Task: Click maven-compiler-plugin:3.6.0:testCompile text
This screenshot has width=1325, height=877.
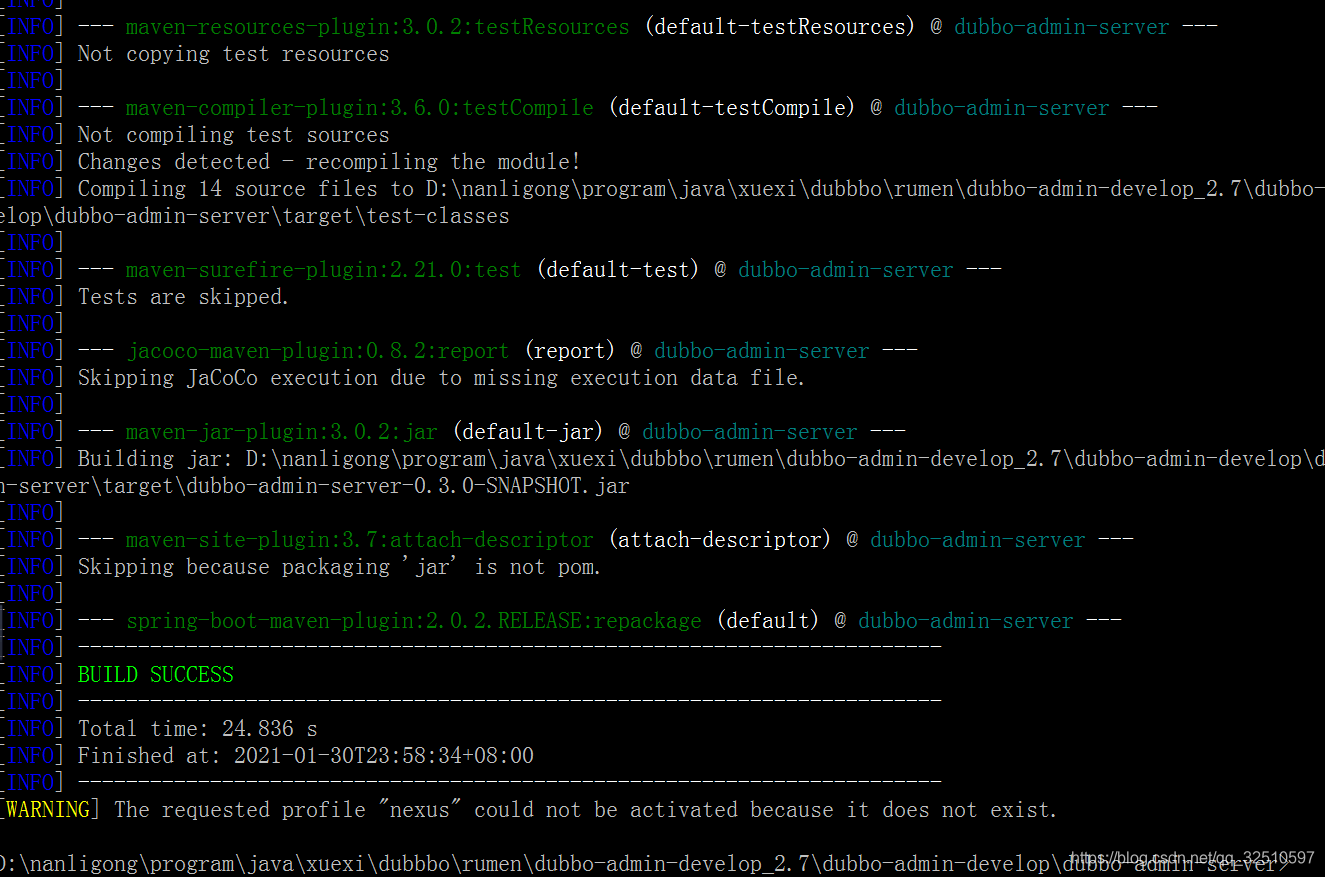Action: [359, 108]
